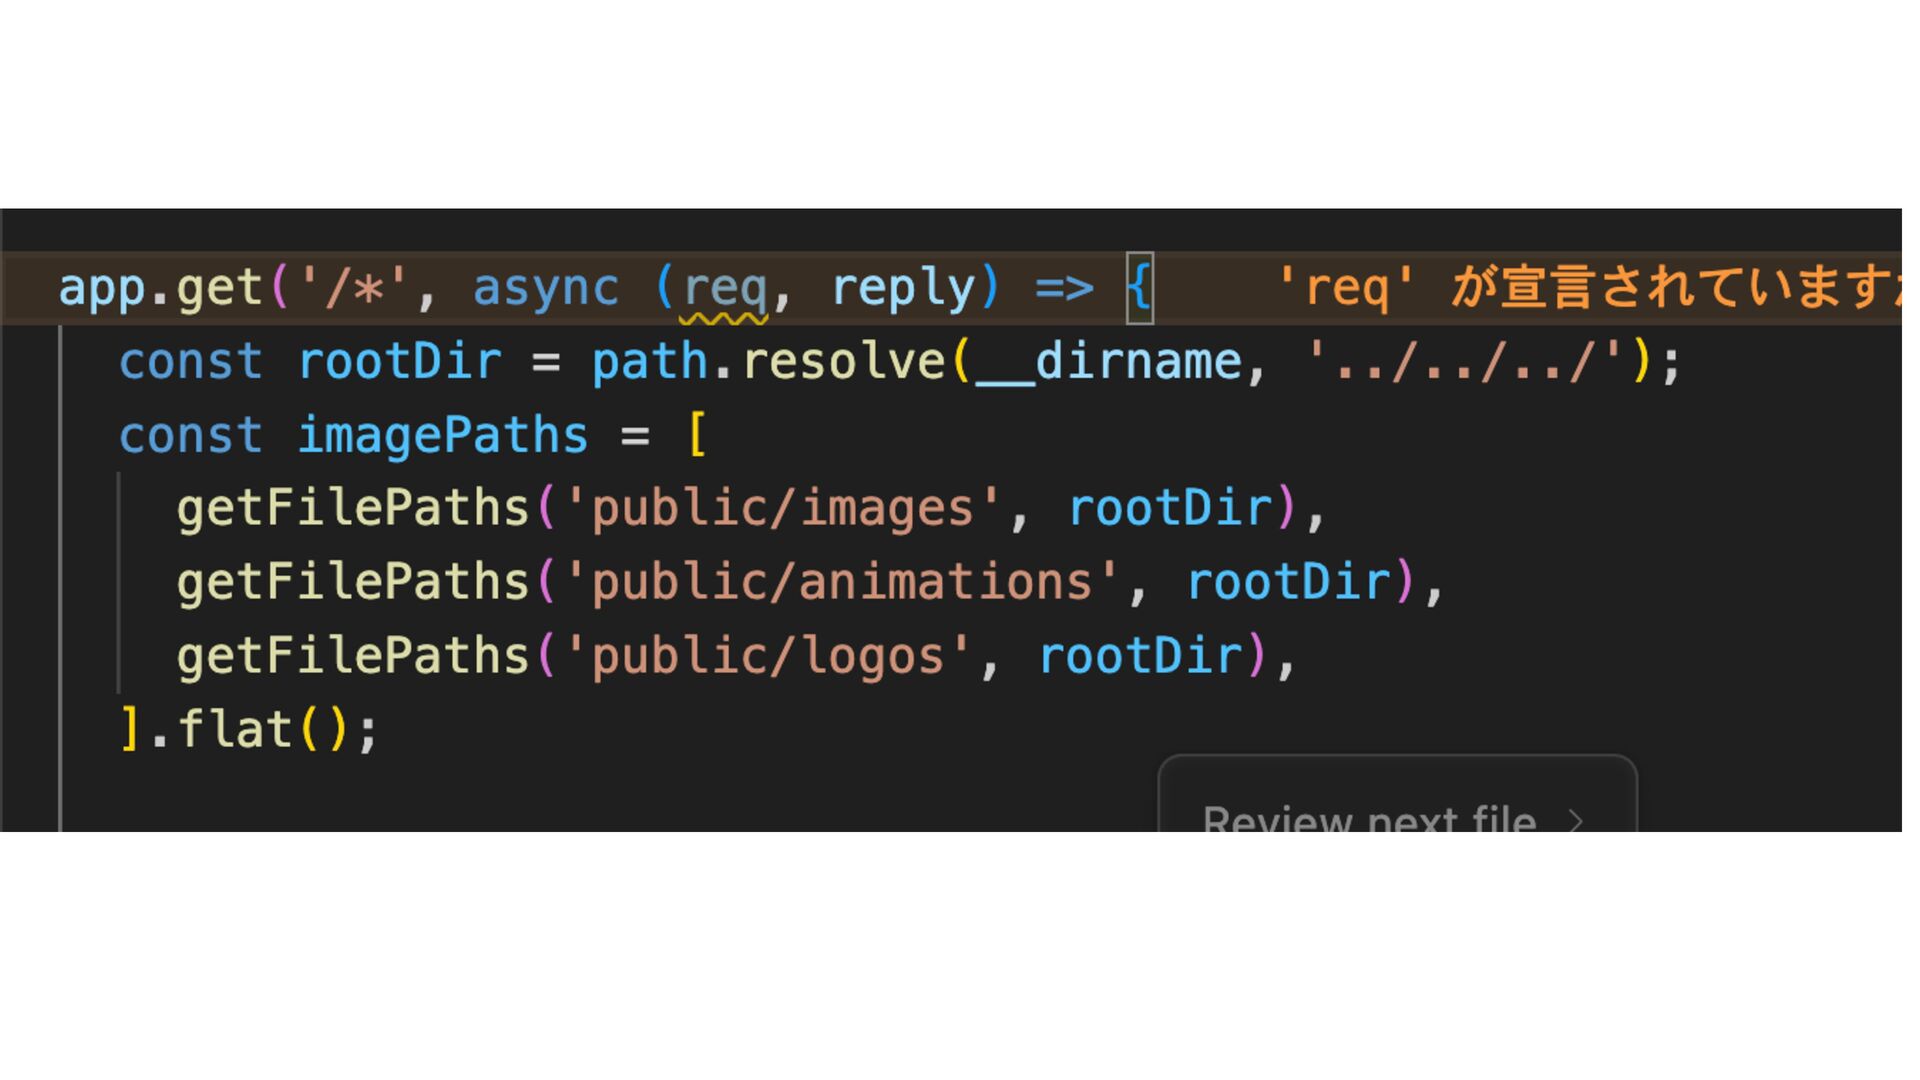The image size is (1920, 1080).
Task: Click the imagePaths variable name
Action: 442,435
